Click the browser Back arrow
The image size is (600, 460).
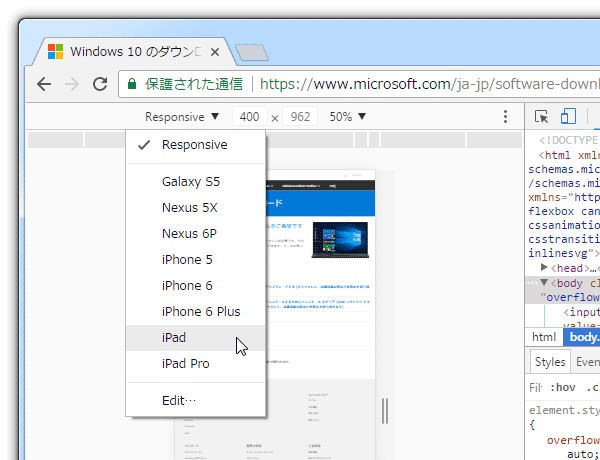coord(44,84)
